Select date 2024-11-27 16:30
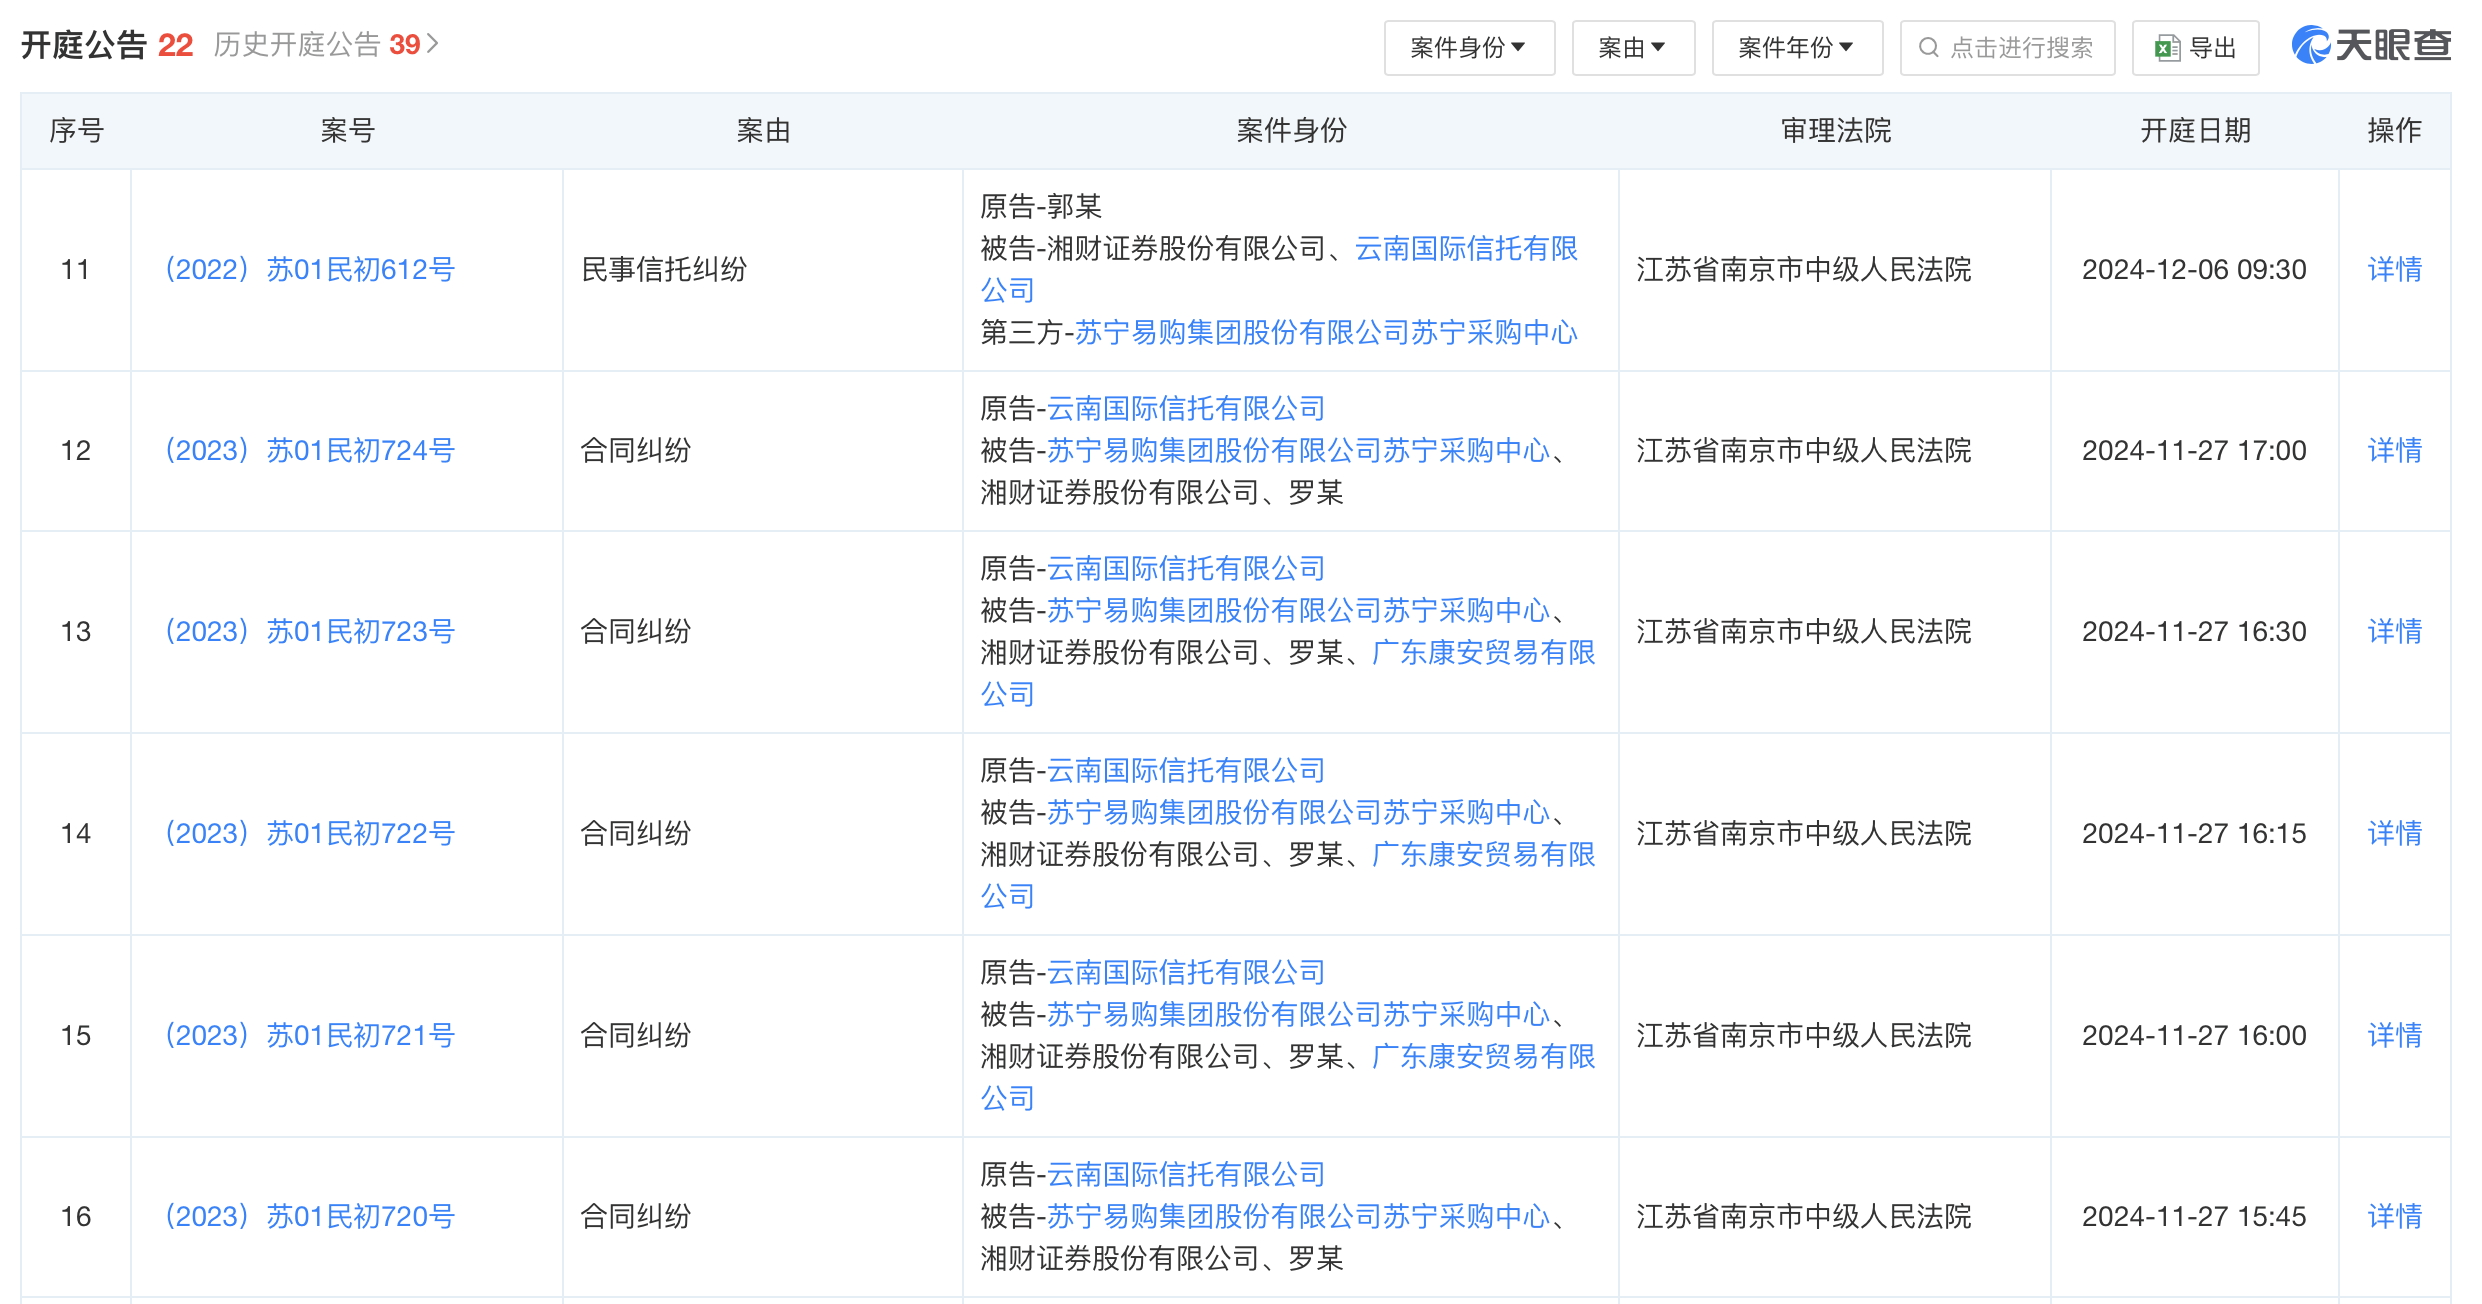 [2194, 631]
